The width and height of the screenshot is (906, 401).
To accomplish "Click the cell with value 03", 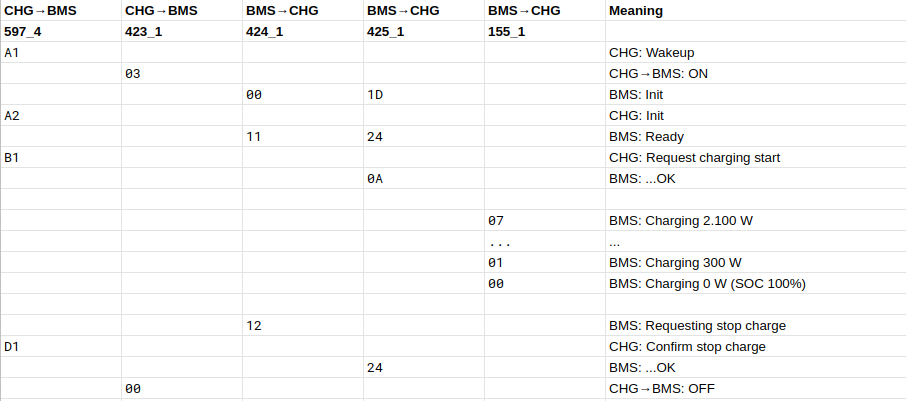I will 181,74.
